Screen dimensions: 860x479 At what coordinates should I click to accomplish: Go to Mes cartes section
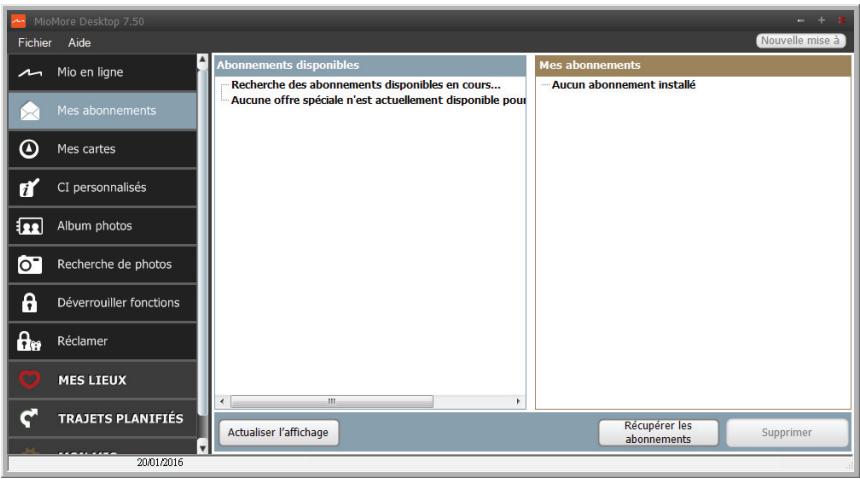pyautogui.click(x=103, y=149)
